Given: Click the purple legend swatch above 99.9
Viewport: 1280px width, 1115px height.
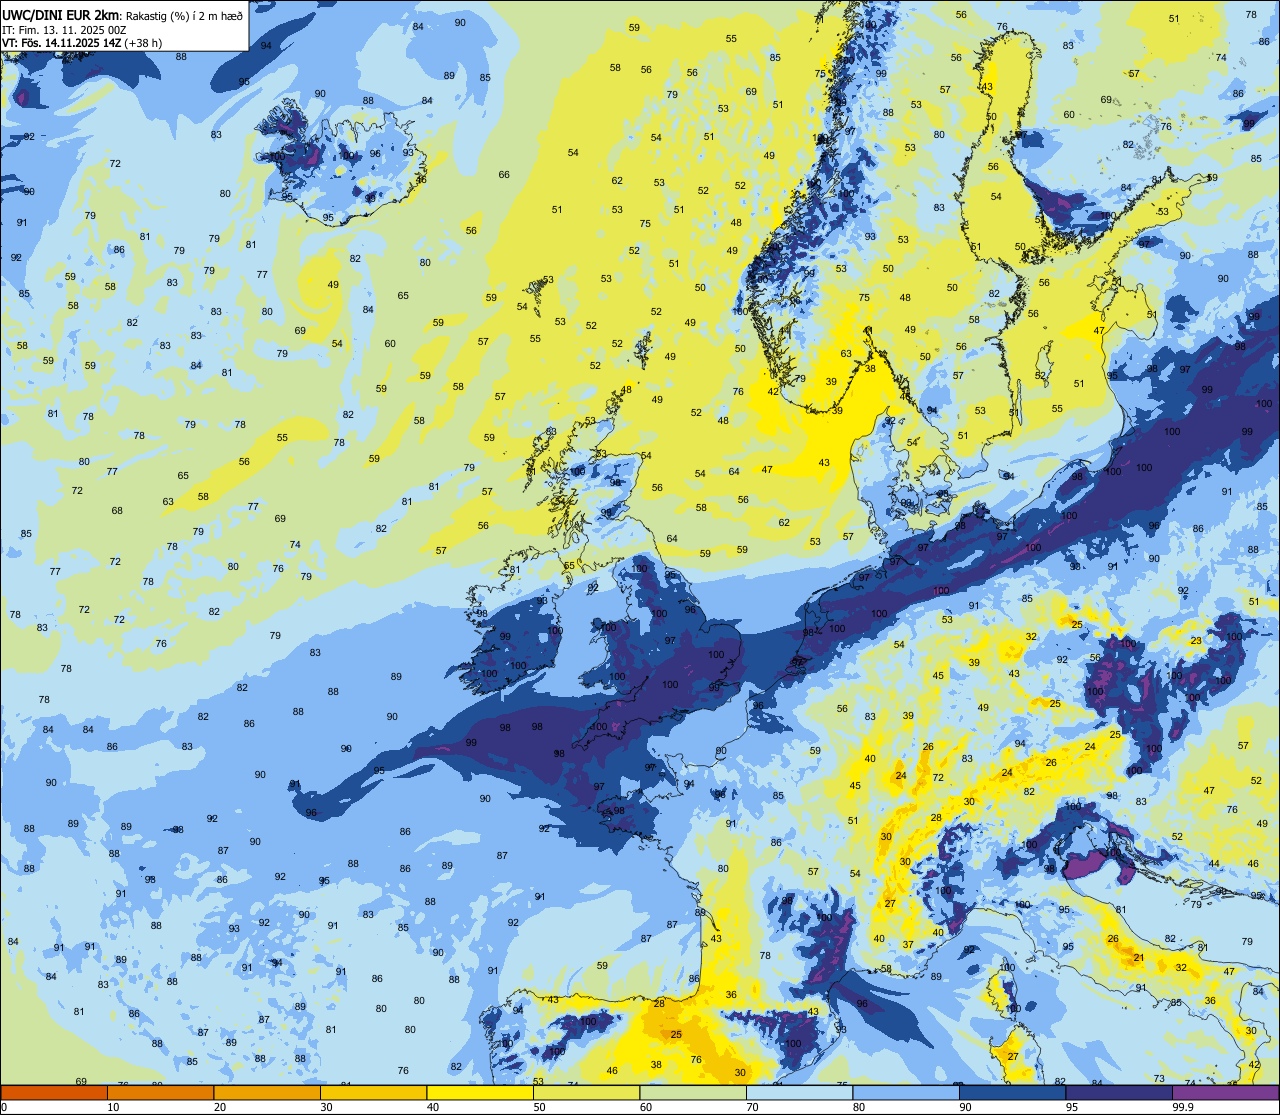Looking at the screenshot, I should pos(1225,1092).
